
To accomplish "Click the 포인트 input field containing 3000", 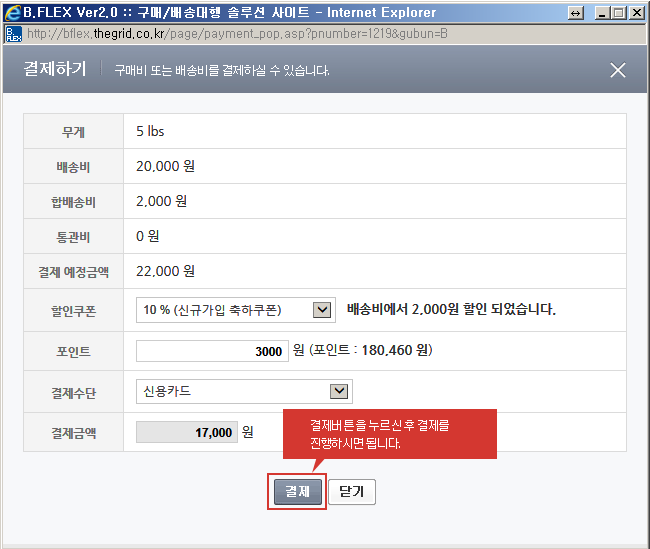I will (212, 351).
